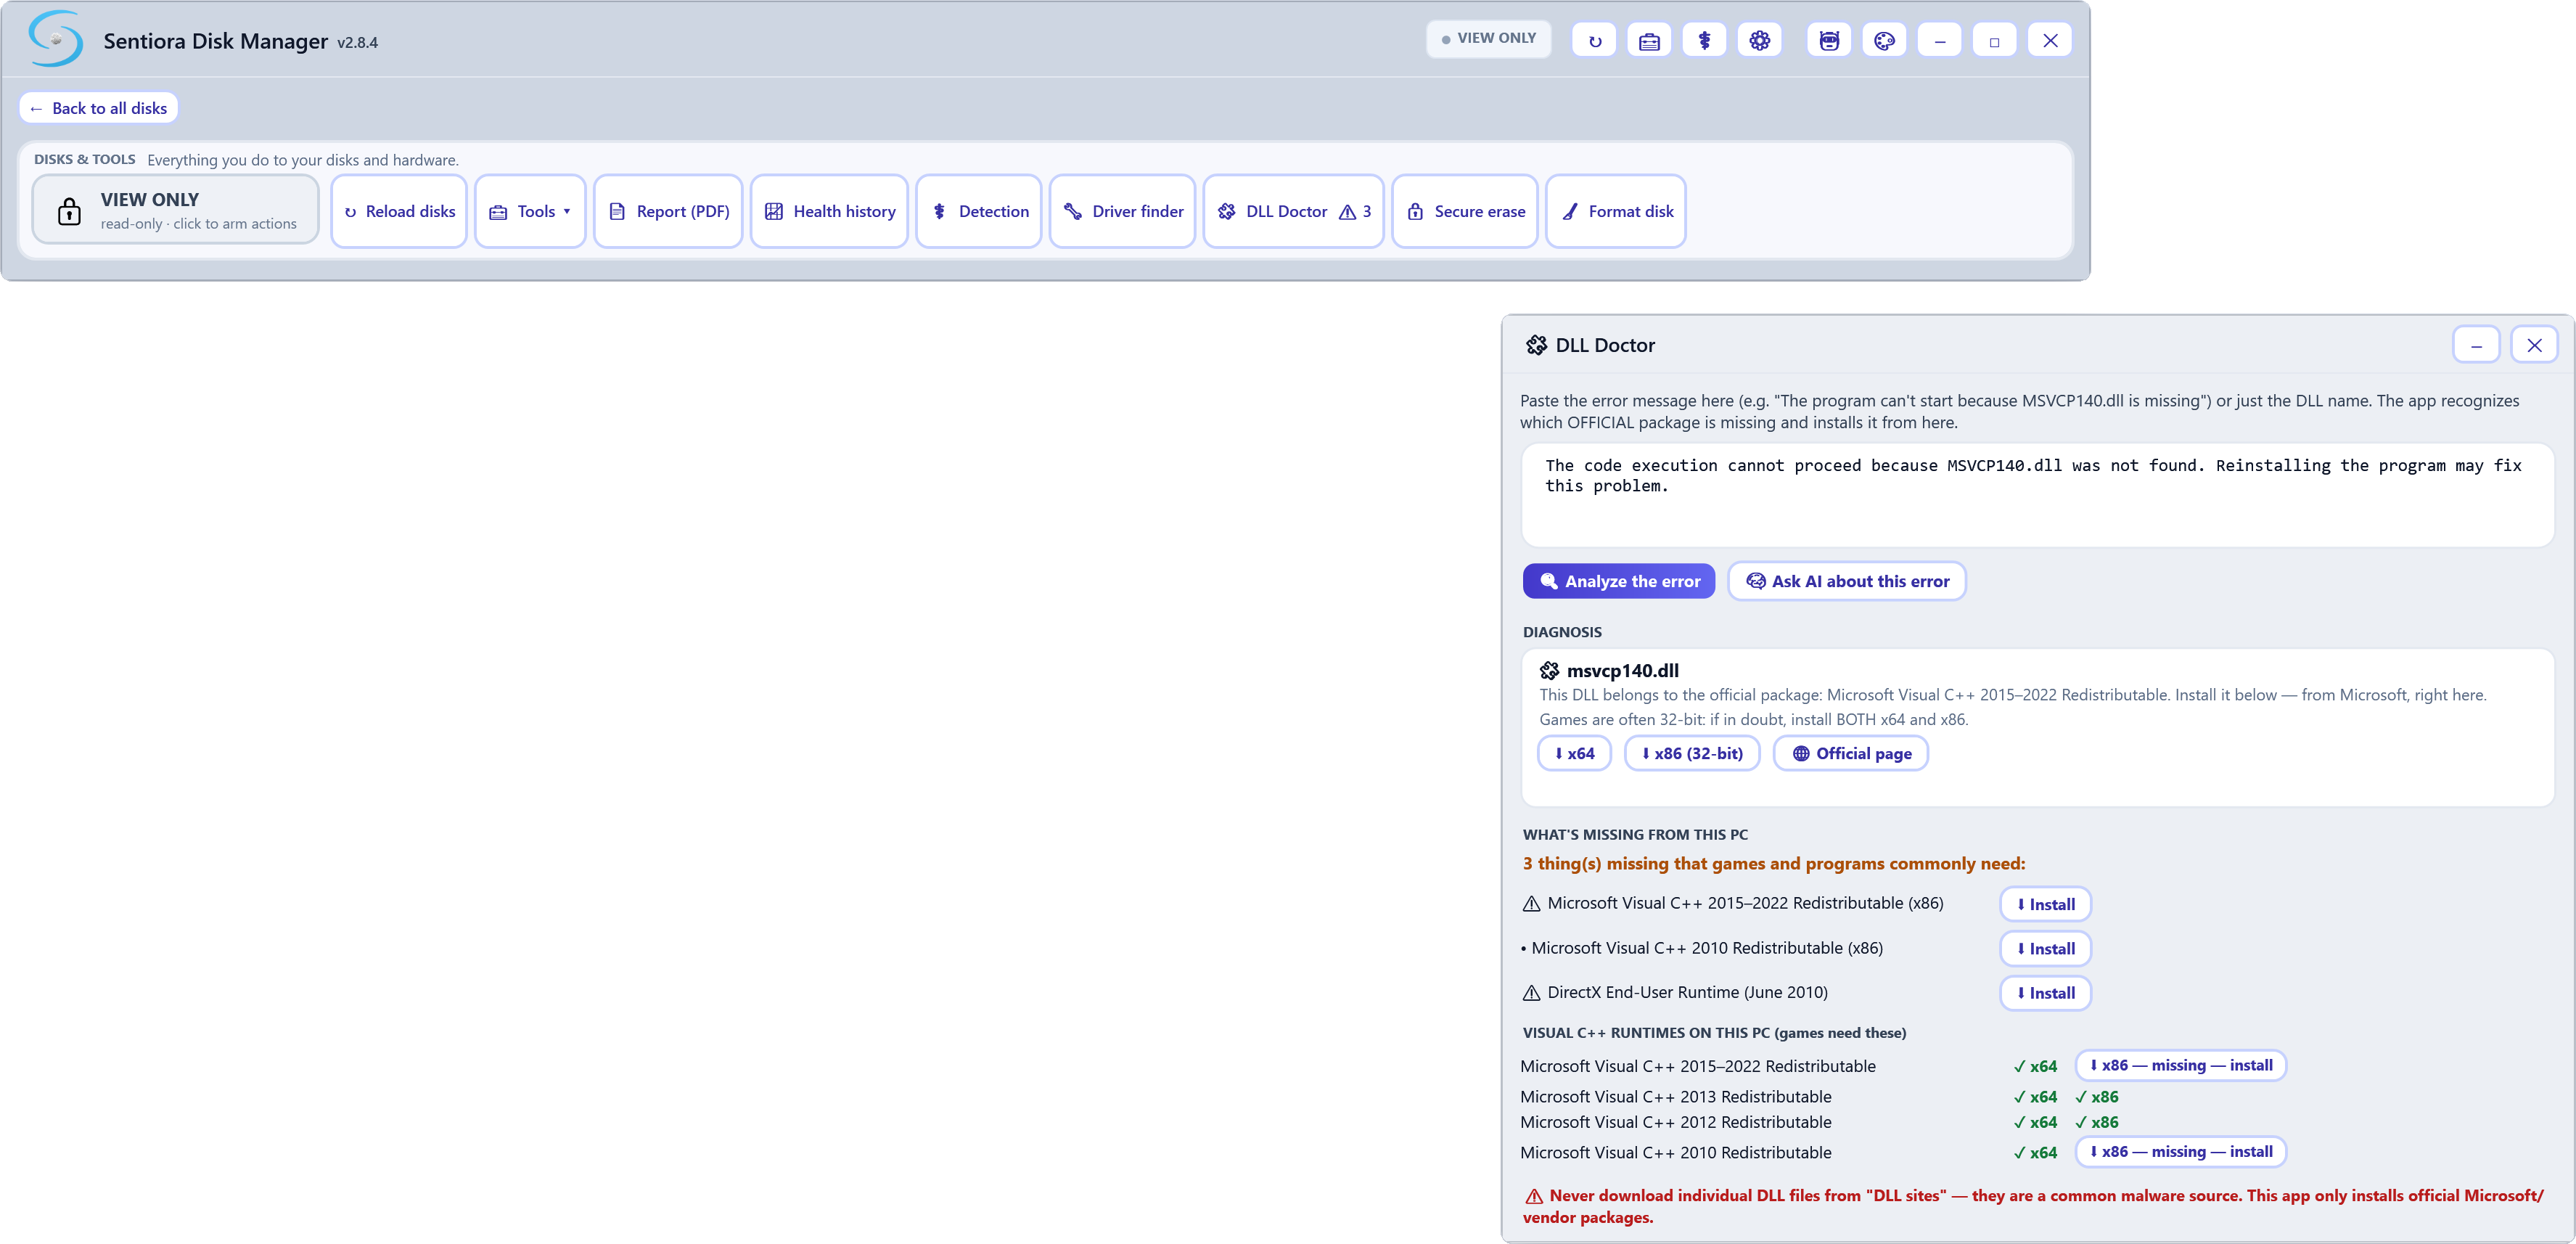Open Health history
2576x1244 pixels.
(829, 211)
